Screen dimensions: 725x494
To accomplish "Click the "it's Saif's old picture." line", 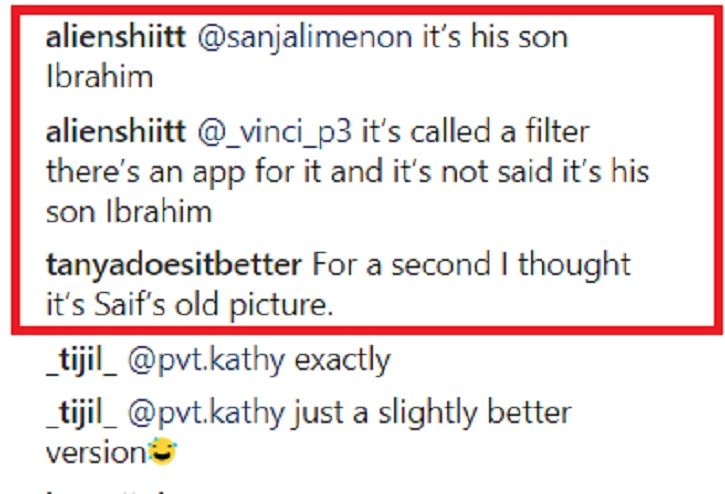I will 190,305.
